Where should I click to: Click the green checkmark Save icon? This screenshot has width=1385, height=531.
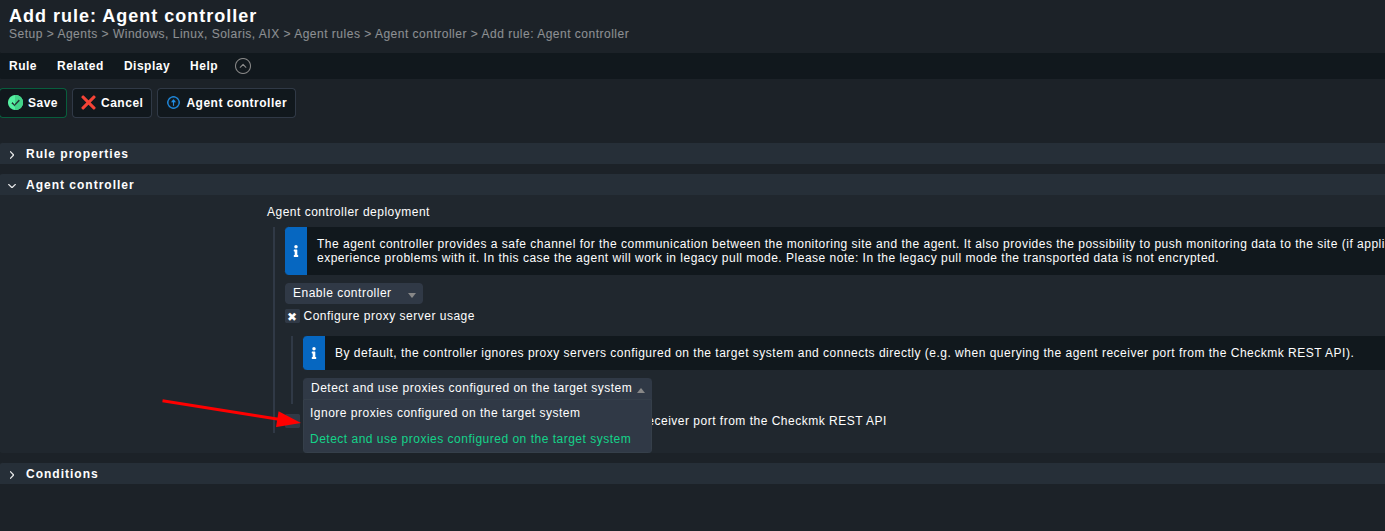15,103
